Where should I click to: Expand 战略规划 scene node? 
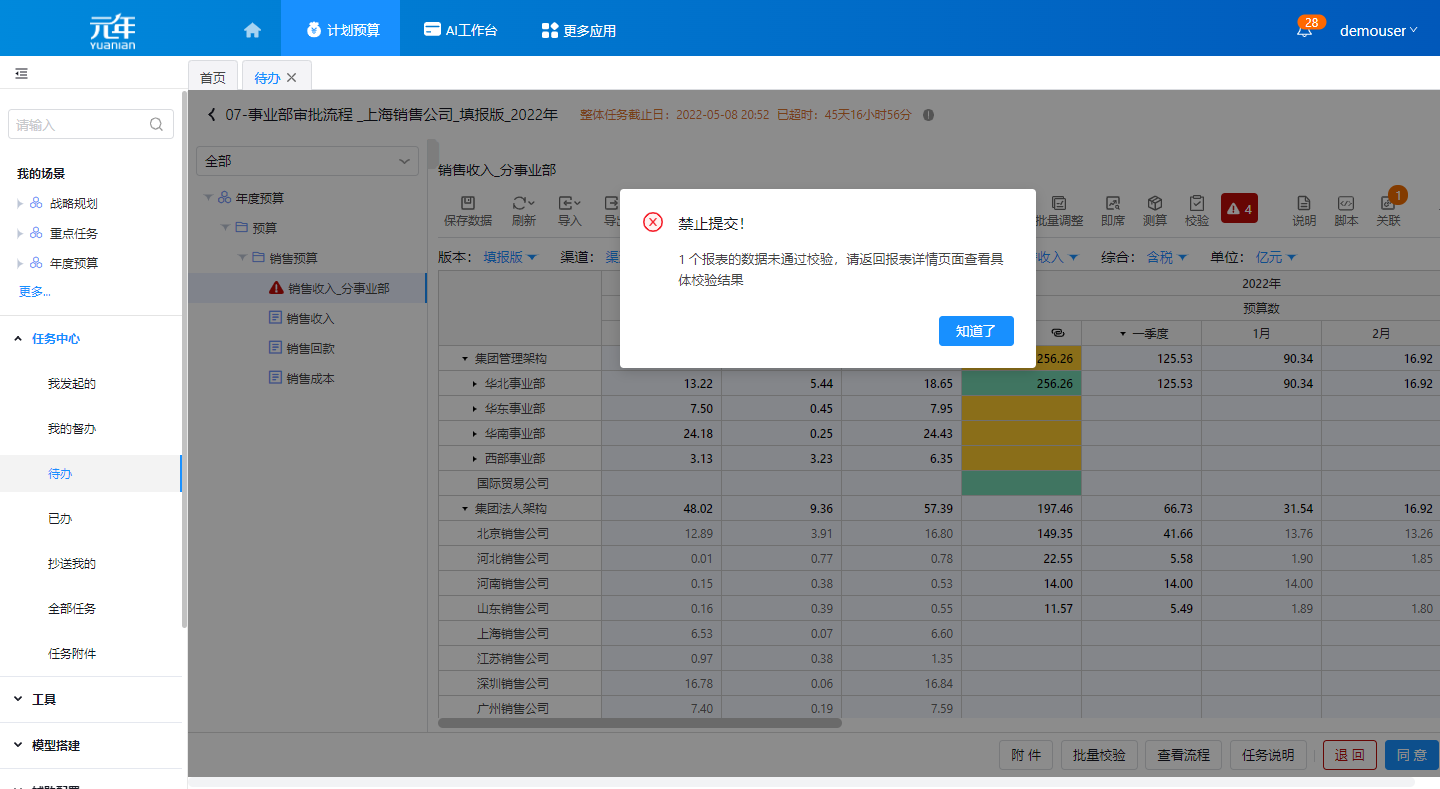20,204
